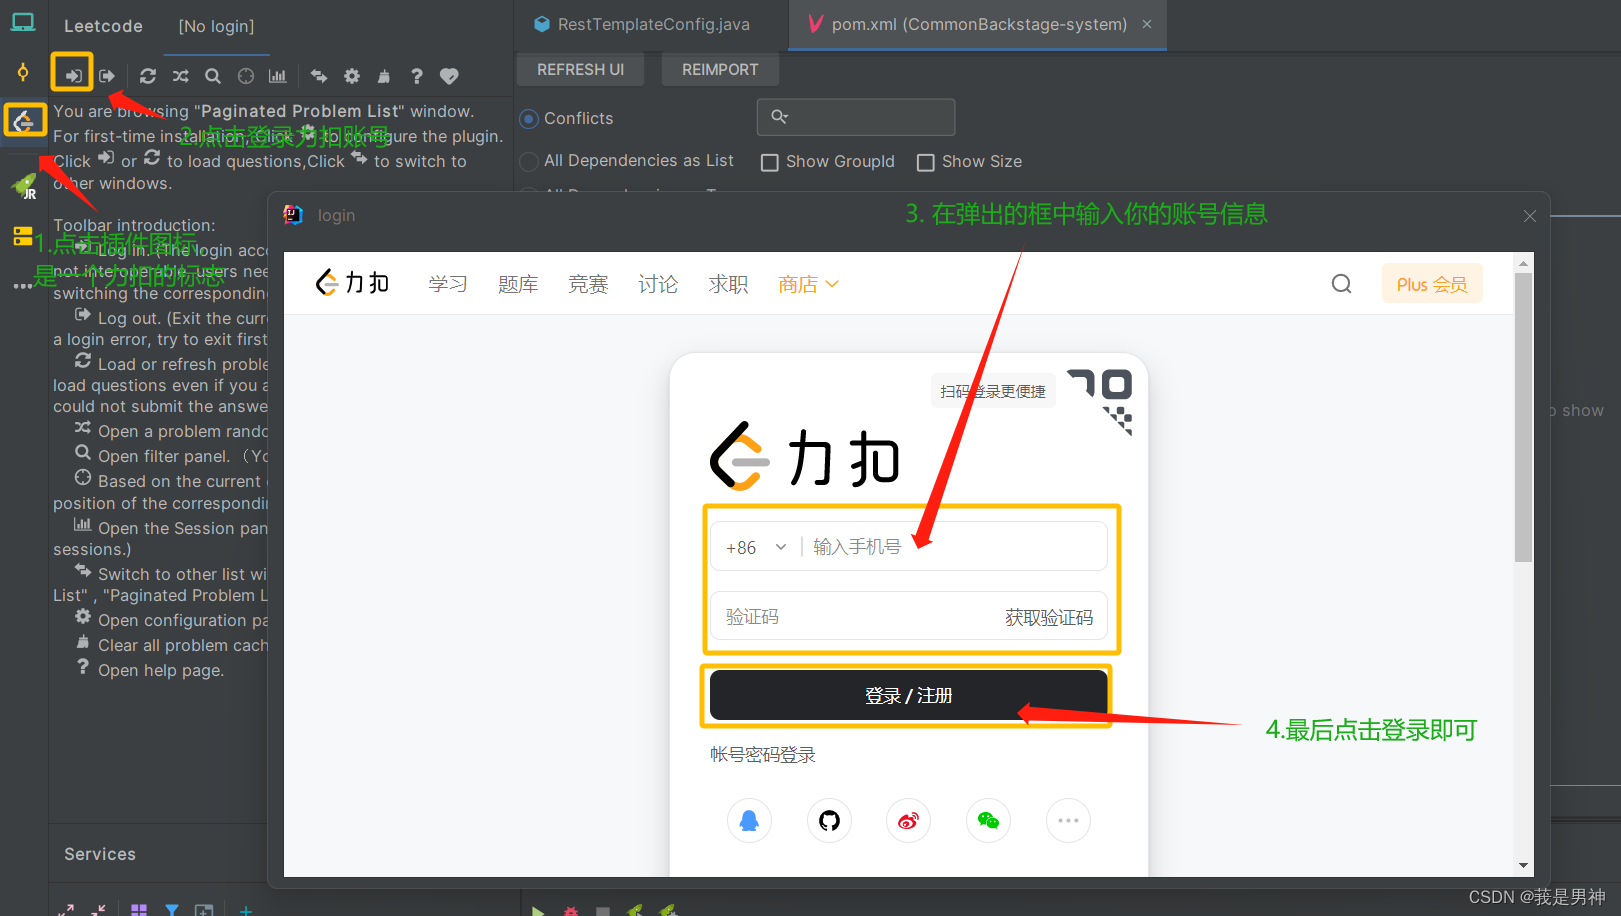Open the 题库 nav item
This screenshot has width=1621, height=916.
pyautogui.click(x=518, y=285)
